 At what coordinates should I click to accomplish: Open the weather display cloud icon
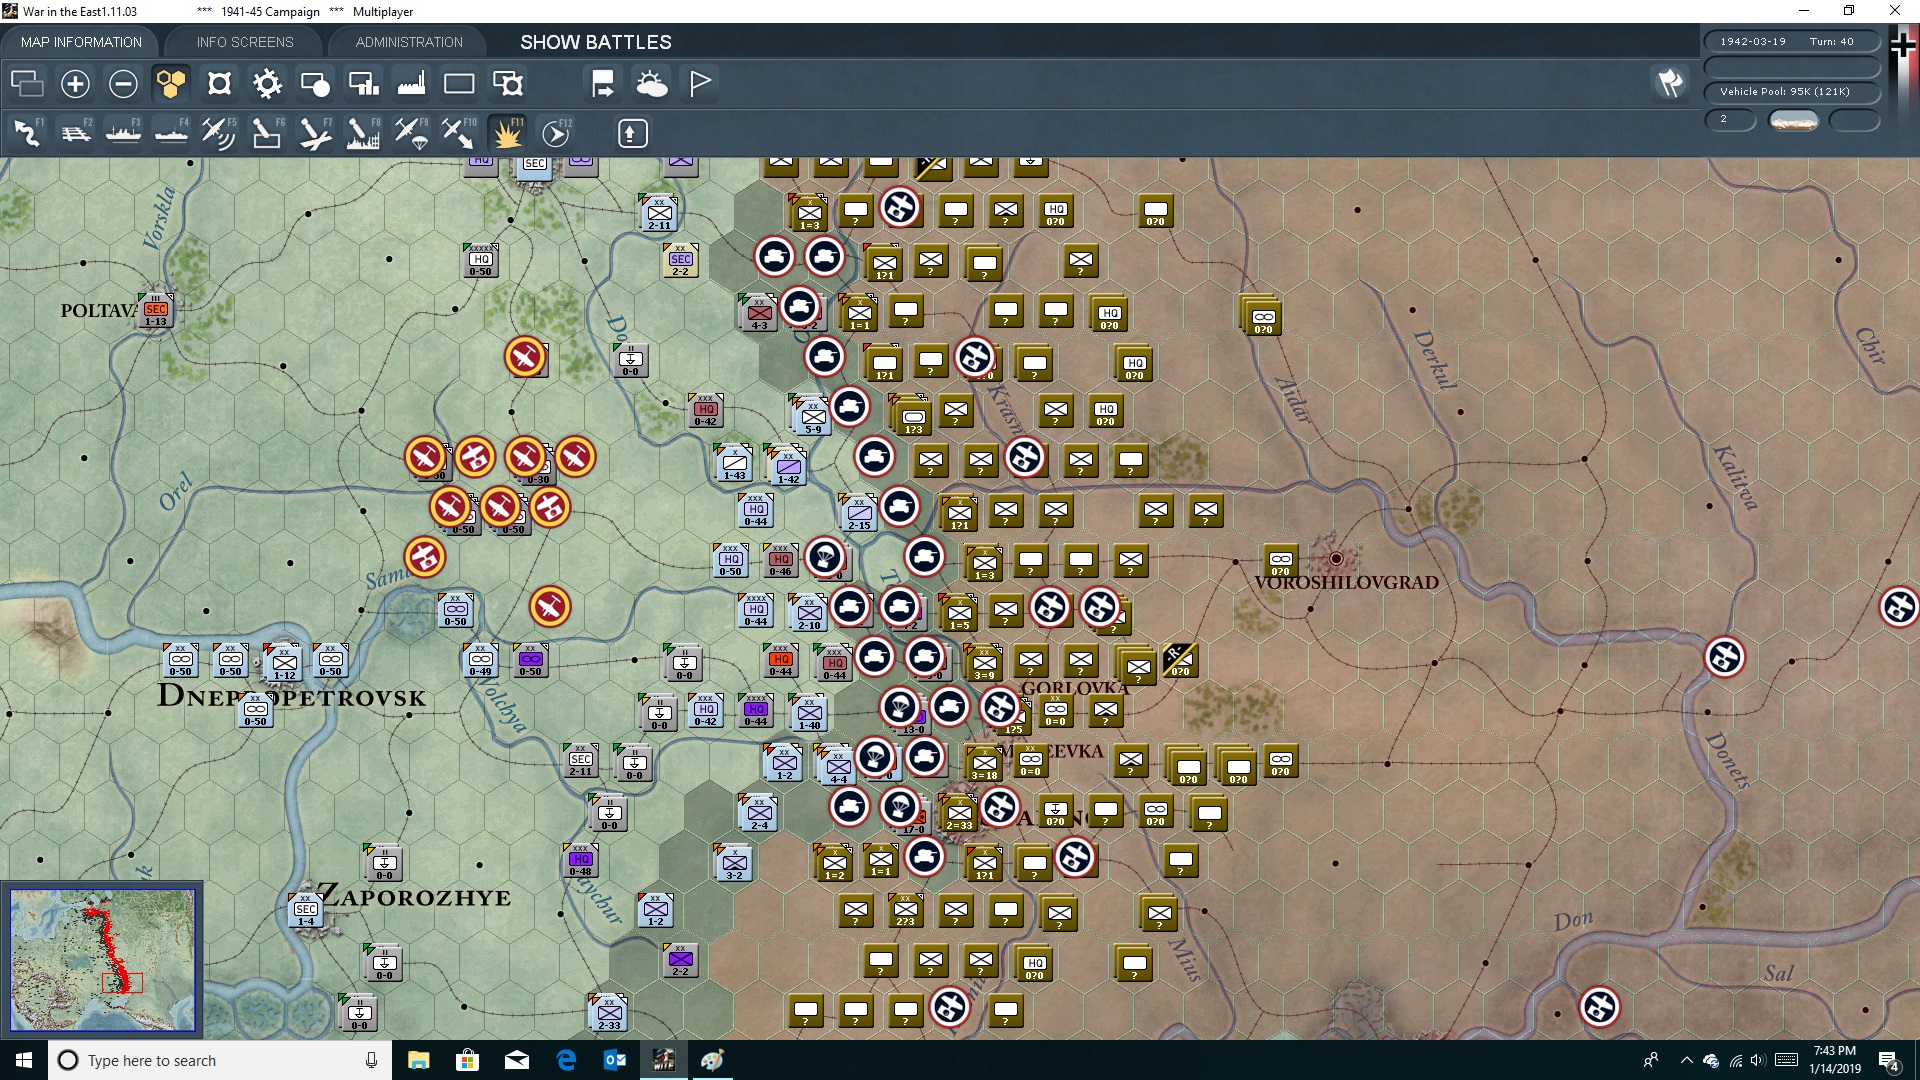click(x=653, y=84)
